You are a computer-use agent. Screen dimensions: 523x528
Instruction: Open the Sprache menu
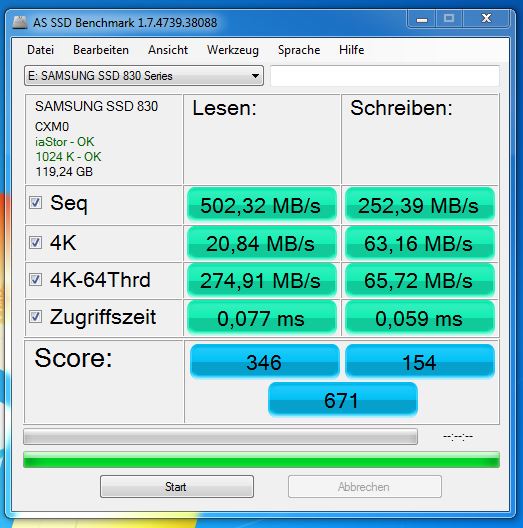click(x=299, y=50)
